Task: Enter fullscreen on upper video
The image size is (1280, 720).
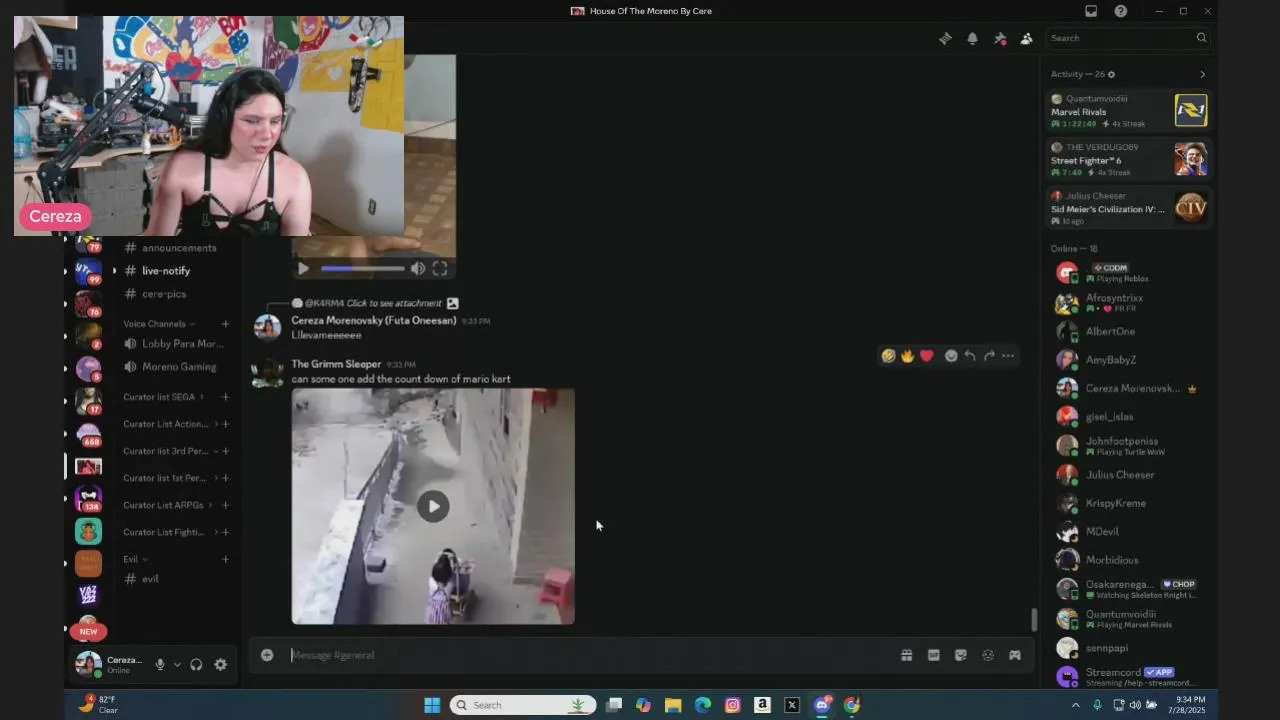Action: click(x=440, y=268)
